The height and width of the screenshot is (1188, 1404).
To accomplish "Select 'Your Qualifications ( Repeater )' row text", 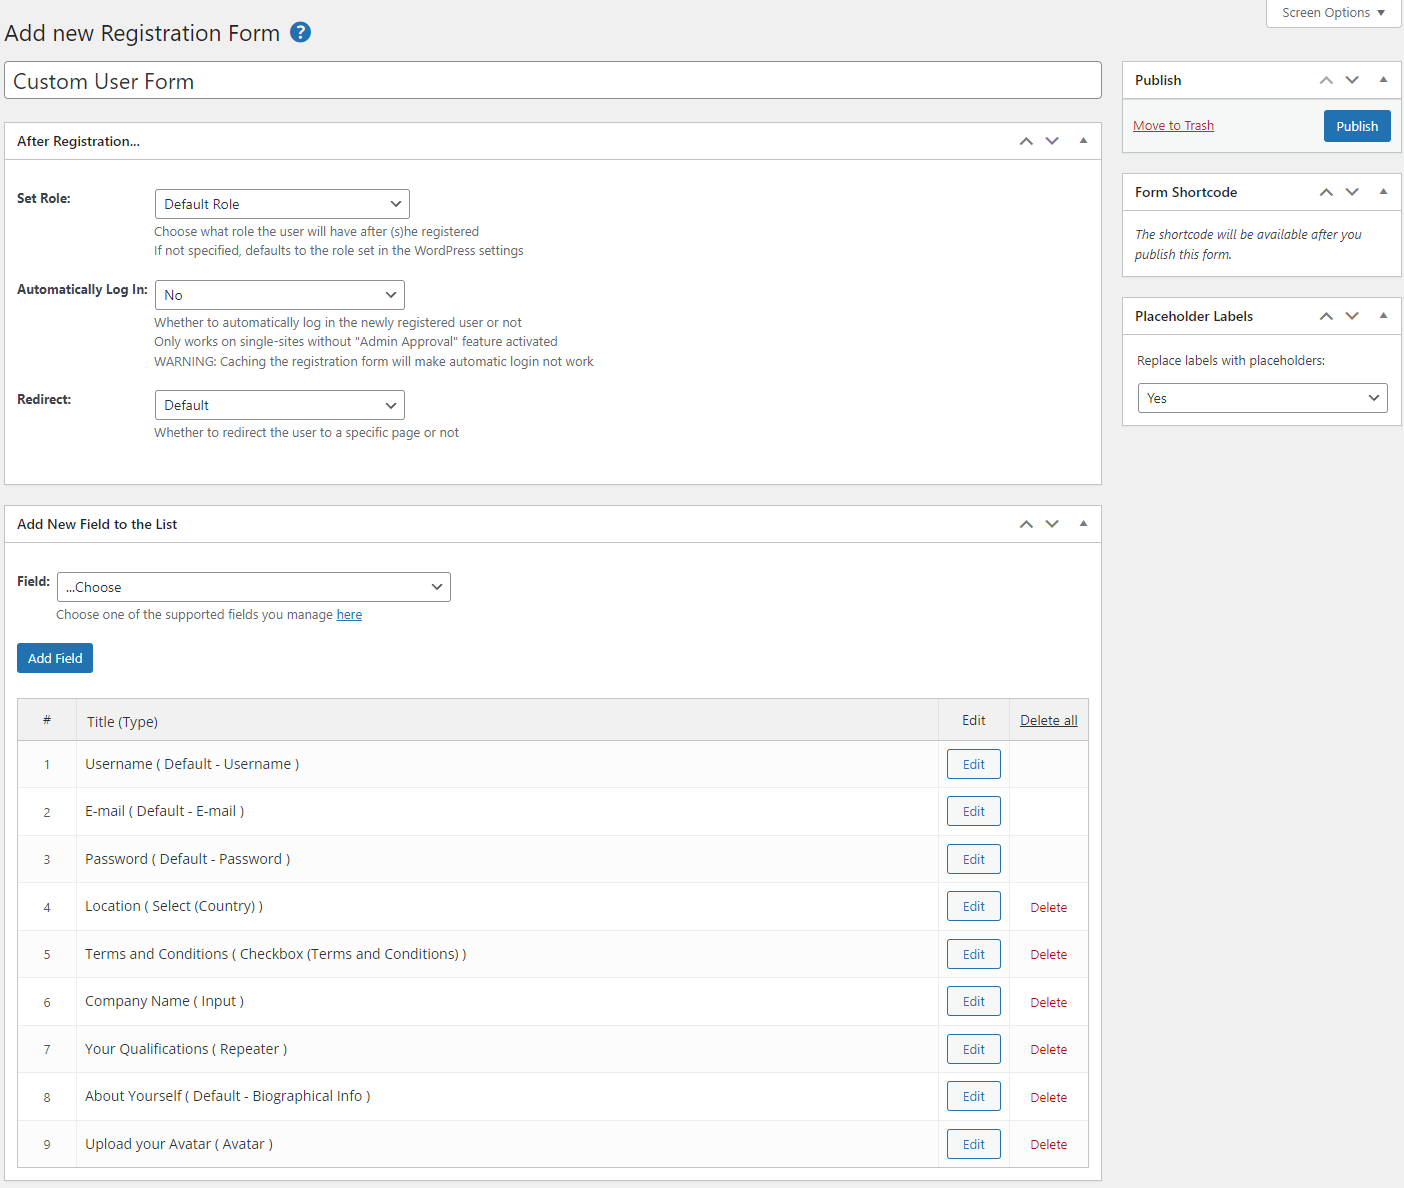I will point(186,1049).
